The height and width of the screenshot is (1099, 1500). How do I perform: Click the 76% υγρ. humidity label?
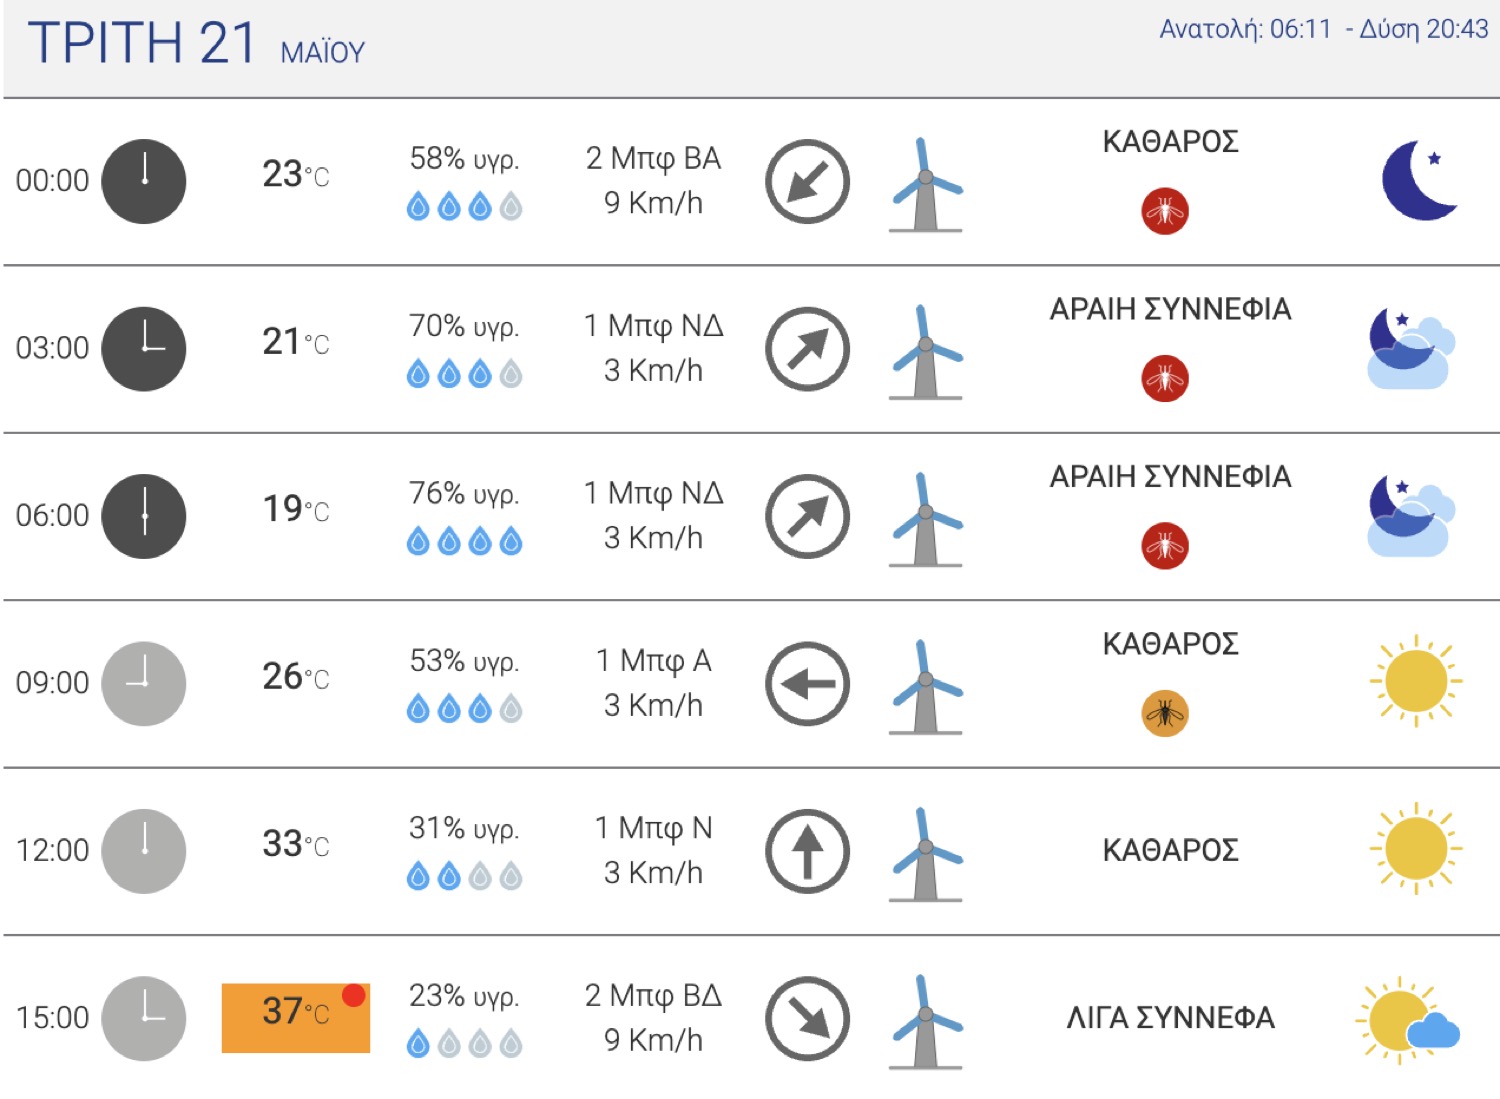(x=464, y=493)
